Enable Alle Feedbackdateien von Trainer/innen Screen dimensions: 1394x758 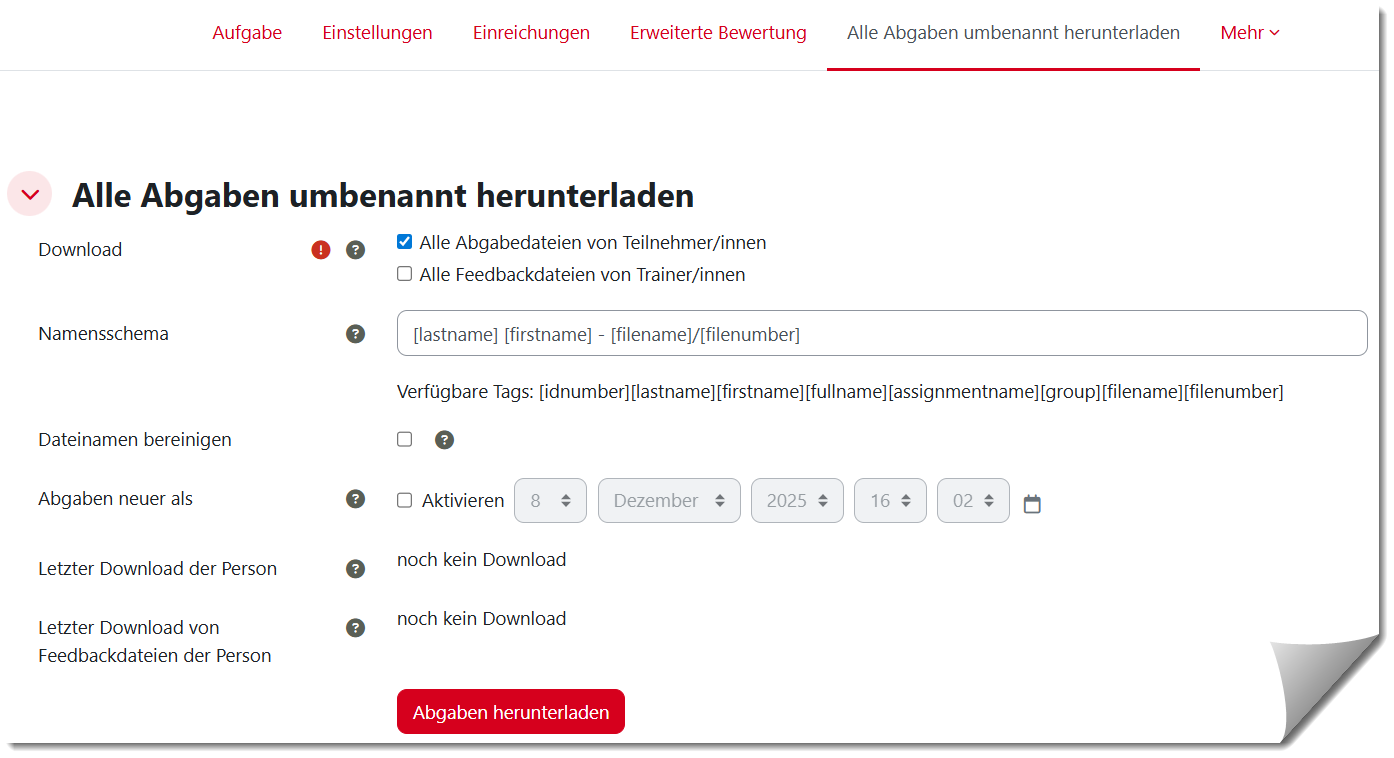pyautogui.click(x=405, y=274)
